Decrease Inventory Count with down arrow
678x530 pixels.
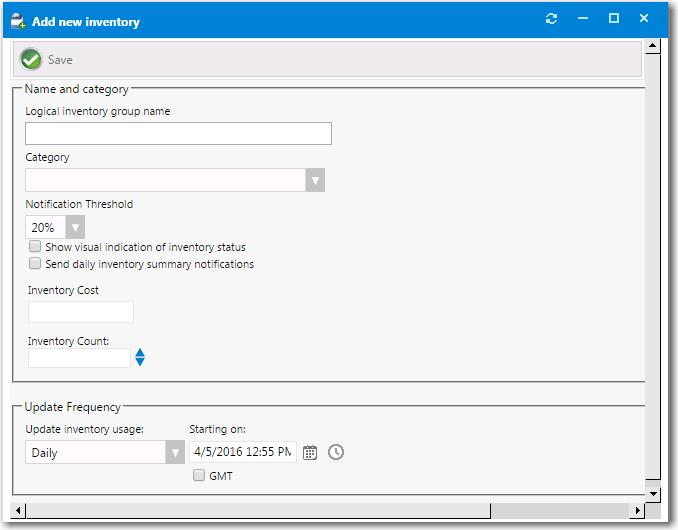click(x=140, y=362)
